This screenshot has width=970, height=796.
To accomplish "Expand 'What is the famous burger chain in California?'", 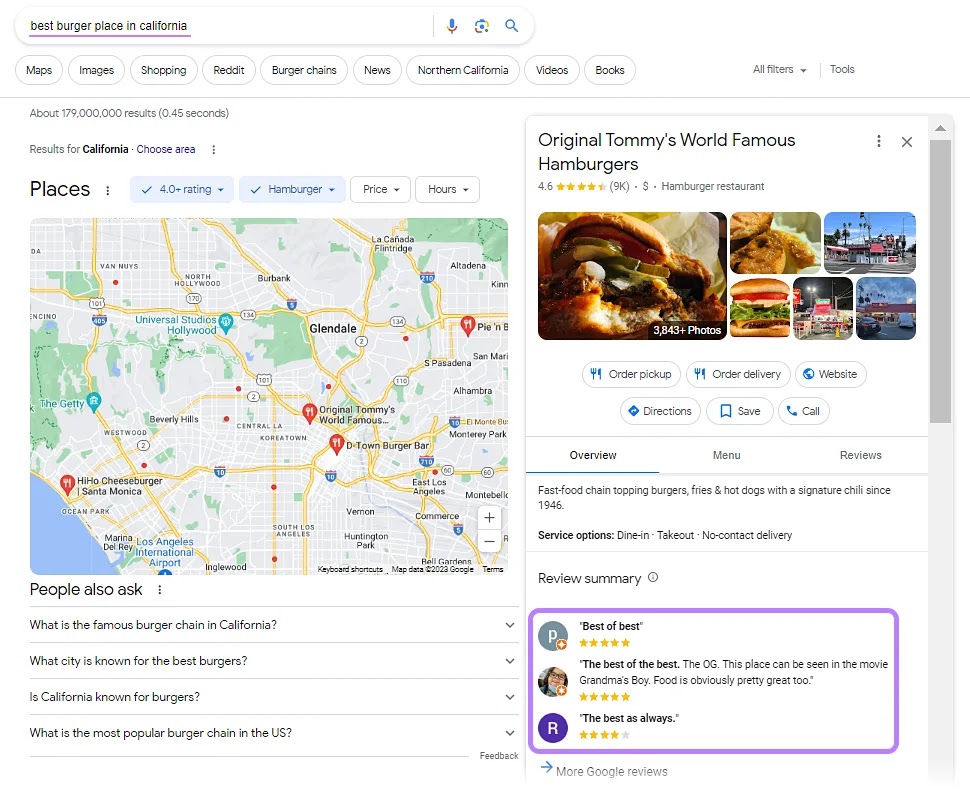I will [x=273, y=625].
